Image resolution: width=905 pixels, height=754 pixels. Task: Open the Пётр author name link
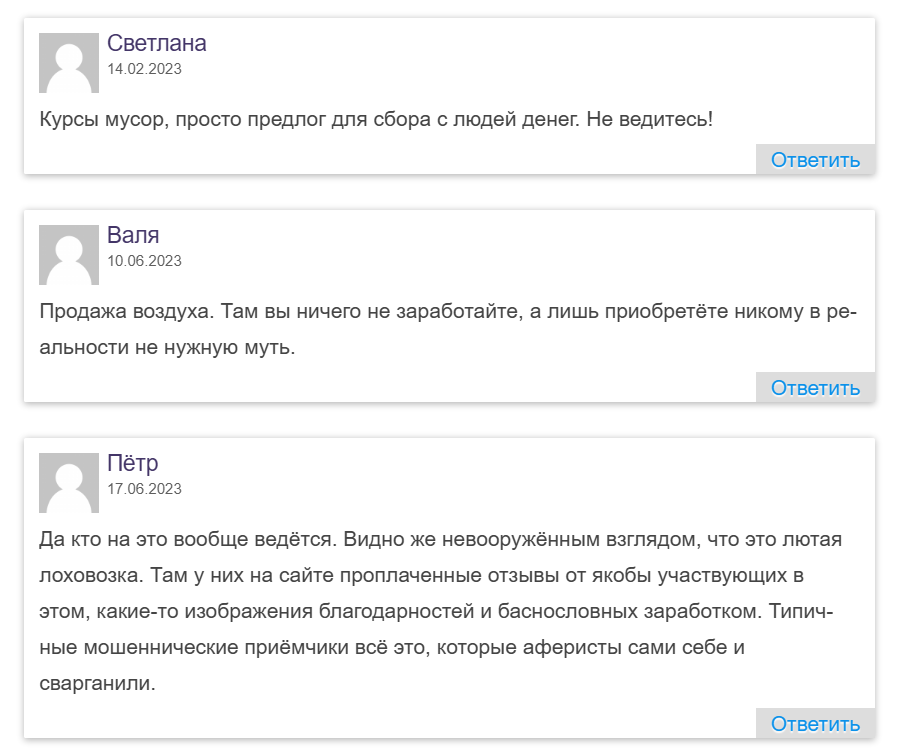[x=132, y=462]
